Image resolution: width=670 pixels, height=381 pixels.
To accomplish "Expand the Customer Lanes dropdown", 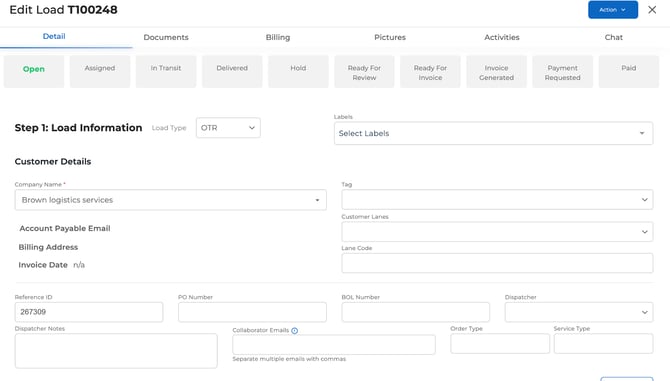I will [x=497, y=232].
